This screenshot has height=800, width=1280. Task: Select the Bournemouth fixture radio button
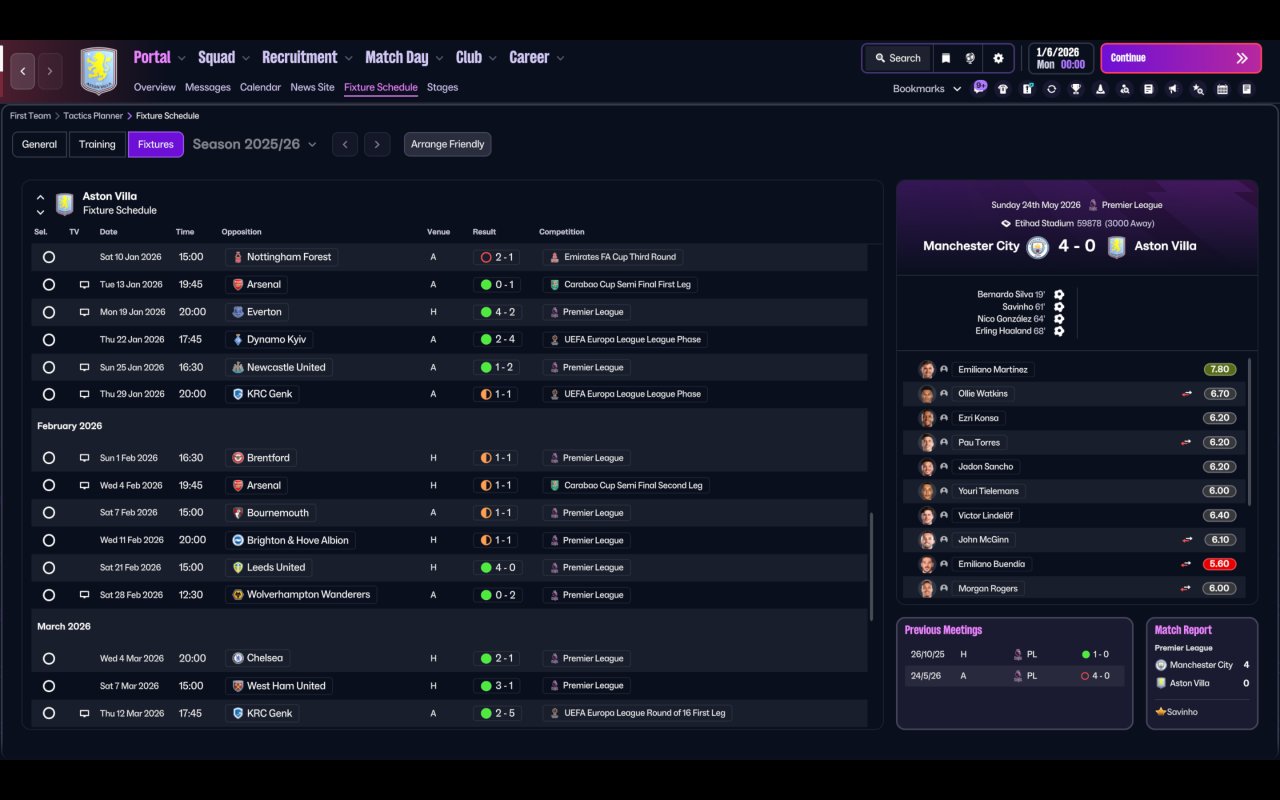[49, 513]
